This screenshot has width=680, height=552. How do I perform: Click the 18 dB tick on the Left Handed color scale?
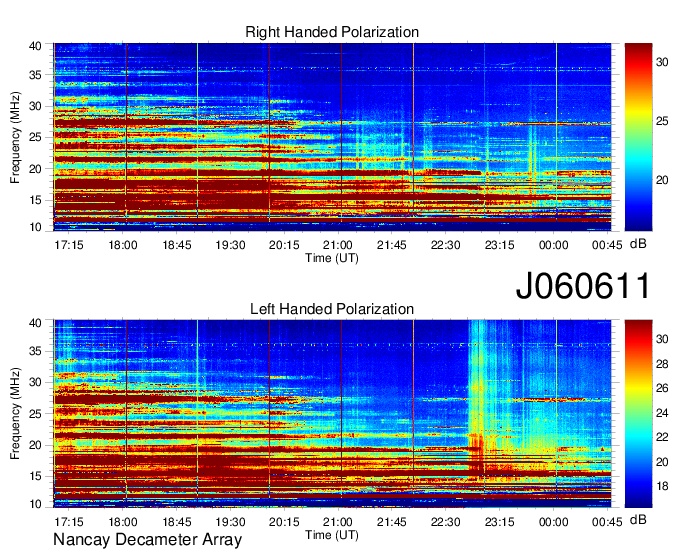(x=662, y=486)
